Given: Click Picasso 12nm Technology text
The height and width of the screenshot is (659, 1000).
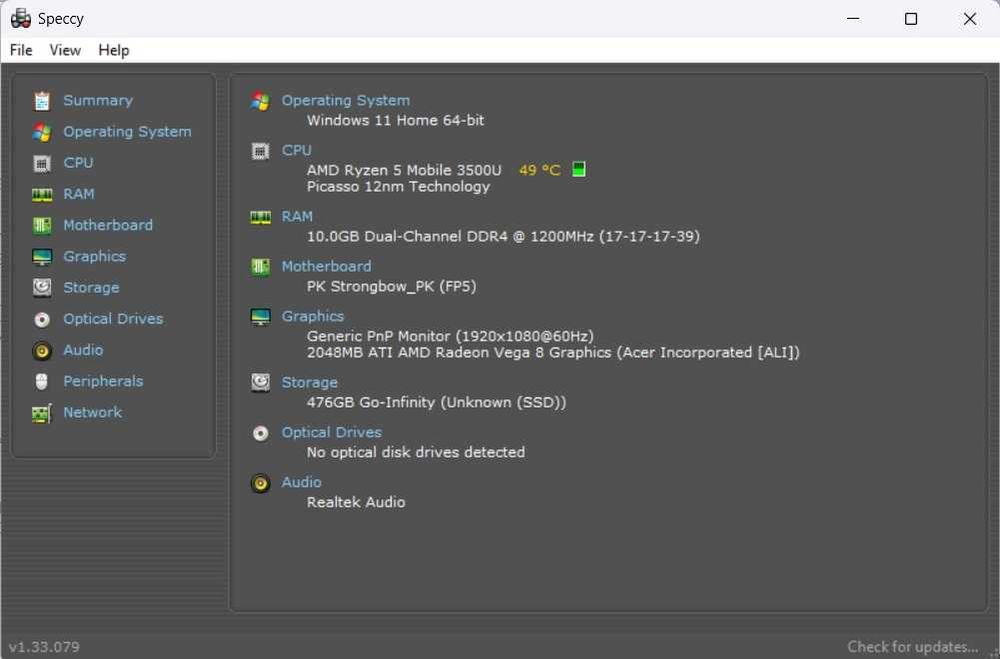Looking at the screenshot, I should [399, 187].
